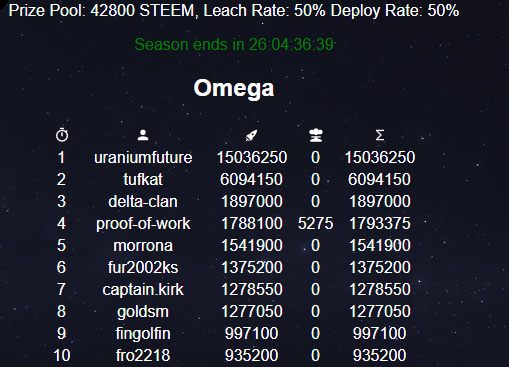Click the user column header icon

tap(143, 135)
